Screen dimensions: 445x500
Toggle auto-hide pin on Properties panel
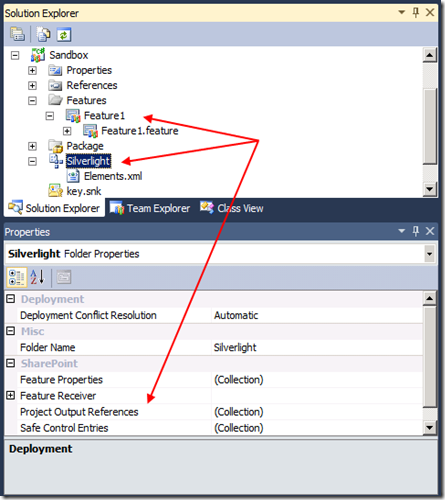(416, 231)
